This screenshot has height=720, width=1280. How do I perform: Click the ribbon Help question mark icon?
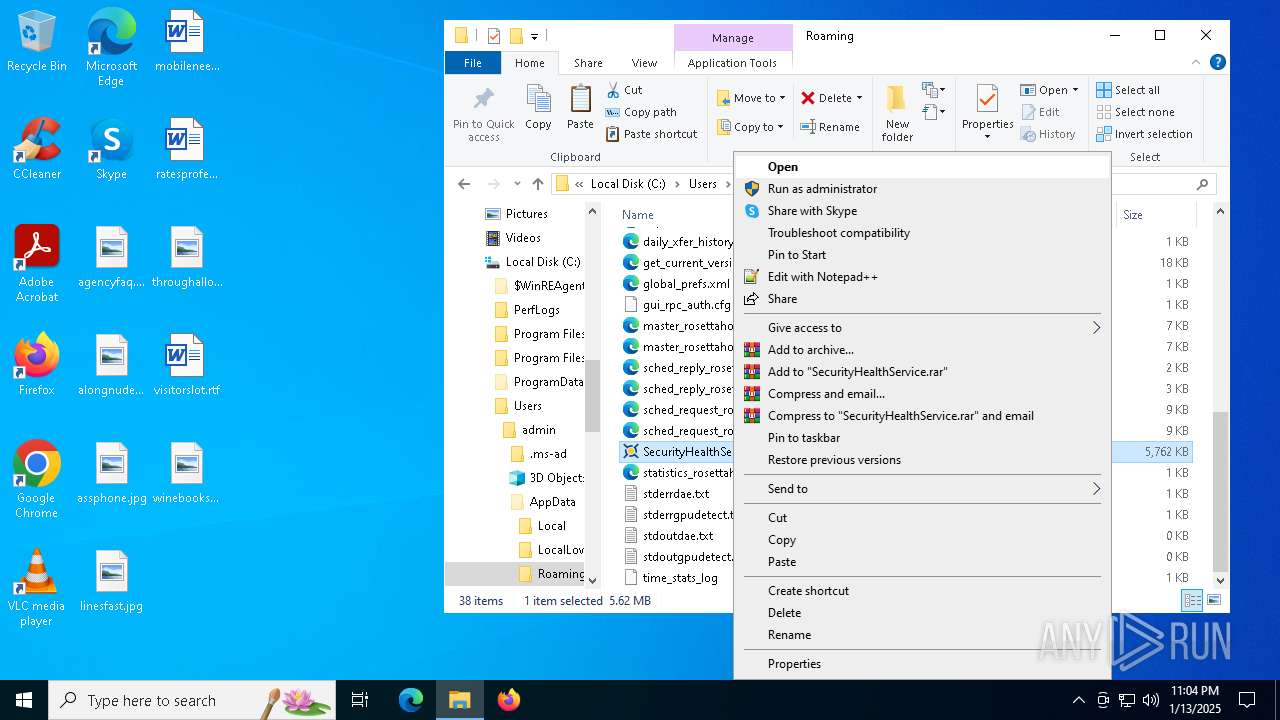(1217, 62)
